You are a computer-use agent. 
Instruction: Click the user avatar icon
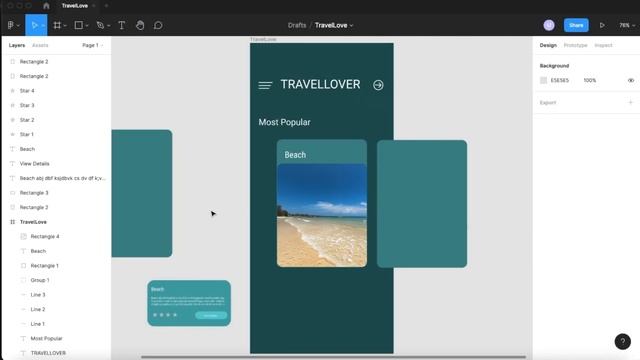[549, 25]
